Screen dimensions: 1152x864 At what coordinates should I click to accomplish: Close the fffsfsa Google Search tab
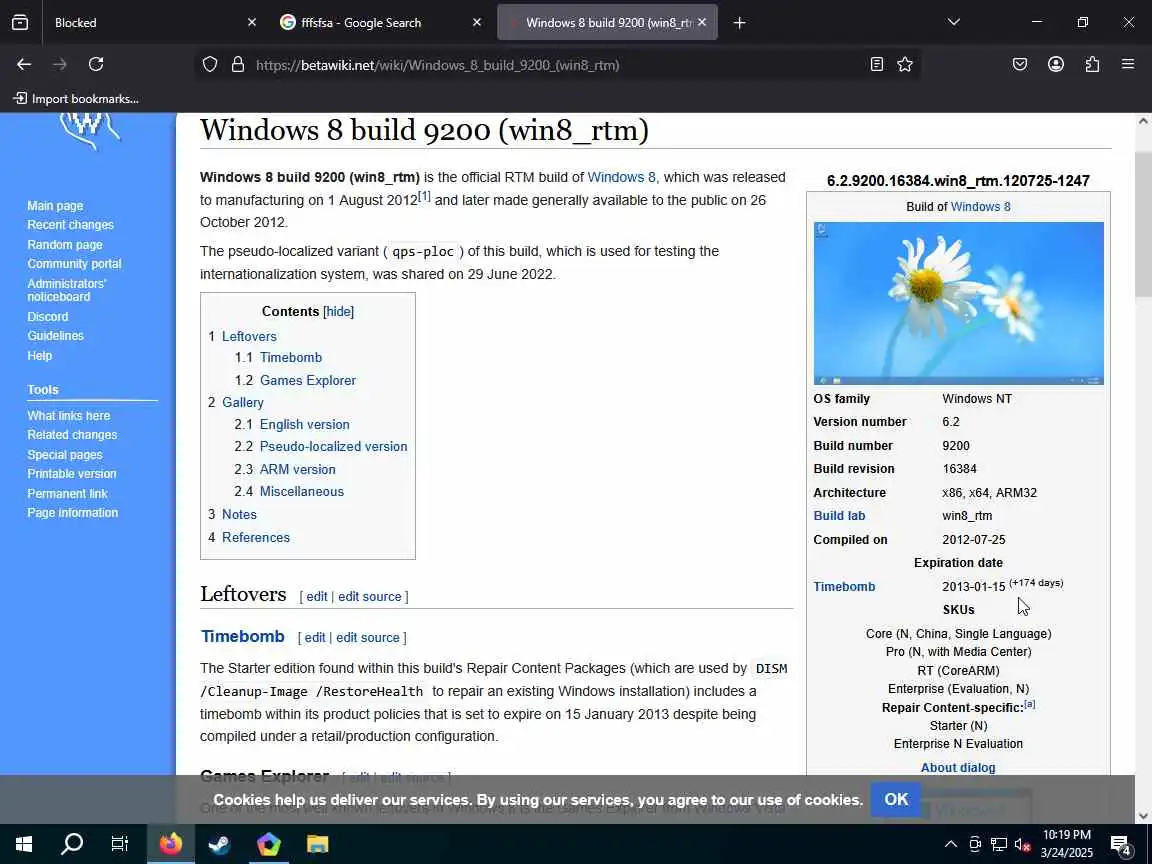(x=477, y=23)
